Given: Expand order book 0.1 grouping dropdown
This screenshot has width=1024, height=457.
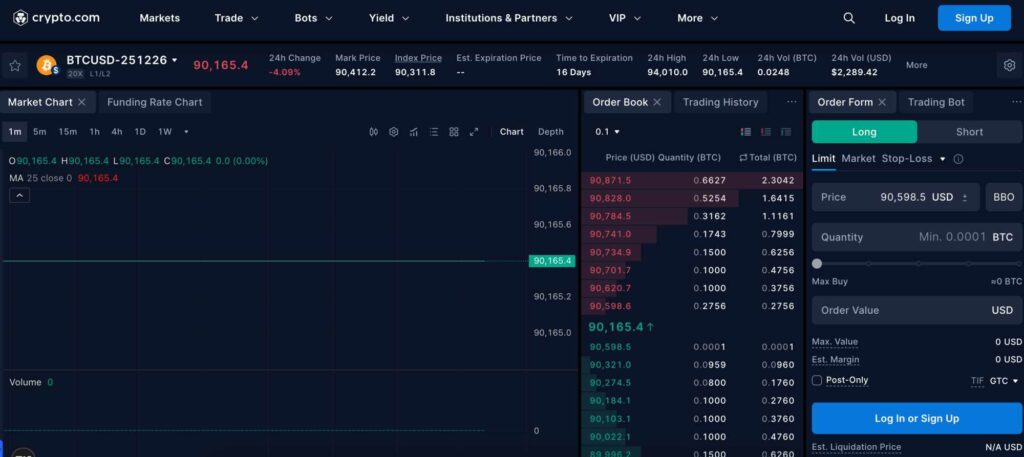Looking at the screenshot, I should point(607,132).
